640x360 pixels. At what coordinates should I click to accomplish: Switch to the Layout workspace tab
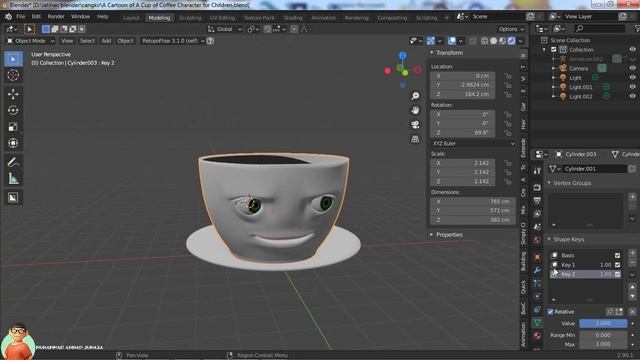(131, 18)
